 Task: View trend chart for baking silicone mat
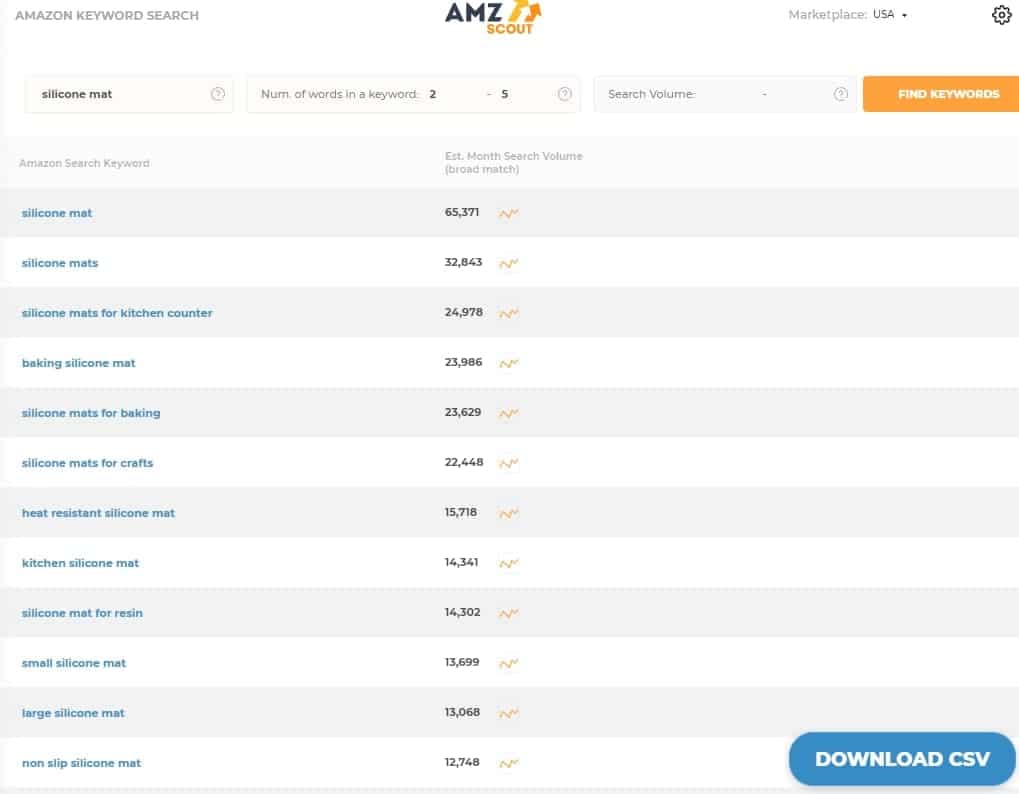tap(508, 363)
